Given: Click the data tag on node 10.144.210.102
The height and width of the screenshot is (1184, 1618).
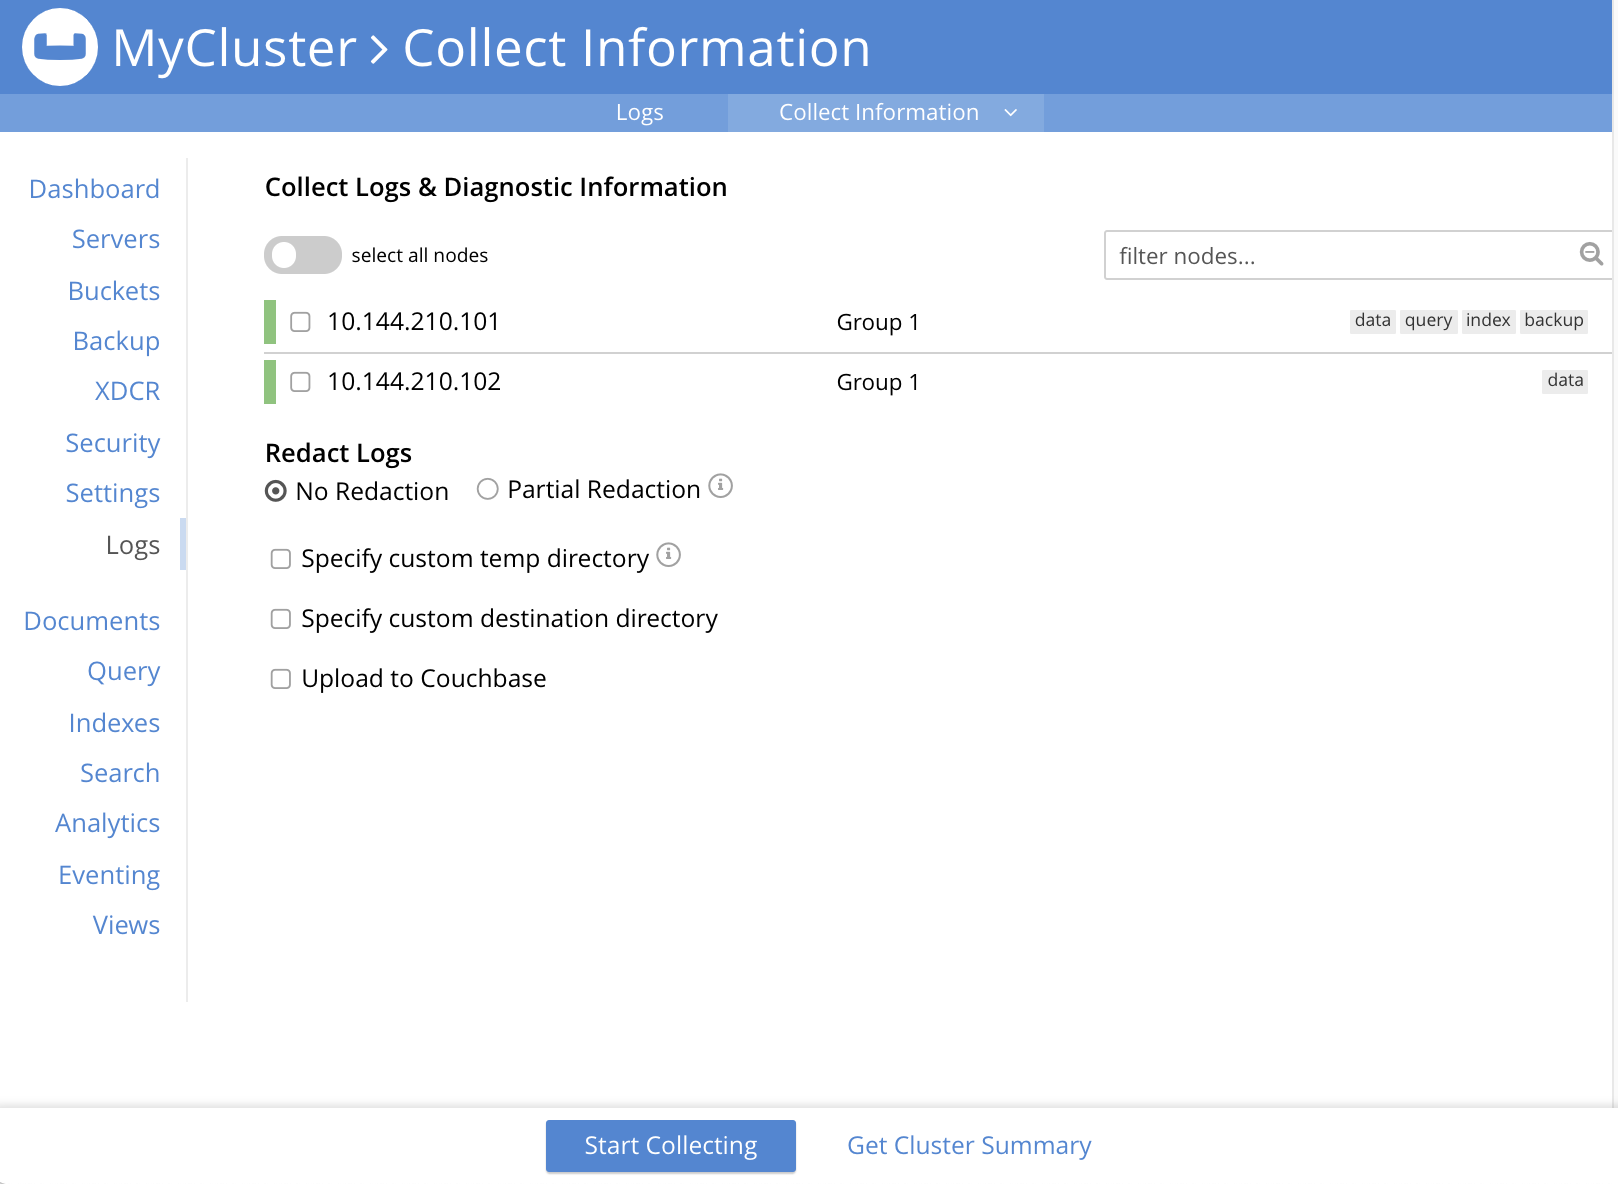Looking at the screenshot, I should 1565,381.
